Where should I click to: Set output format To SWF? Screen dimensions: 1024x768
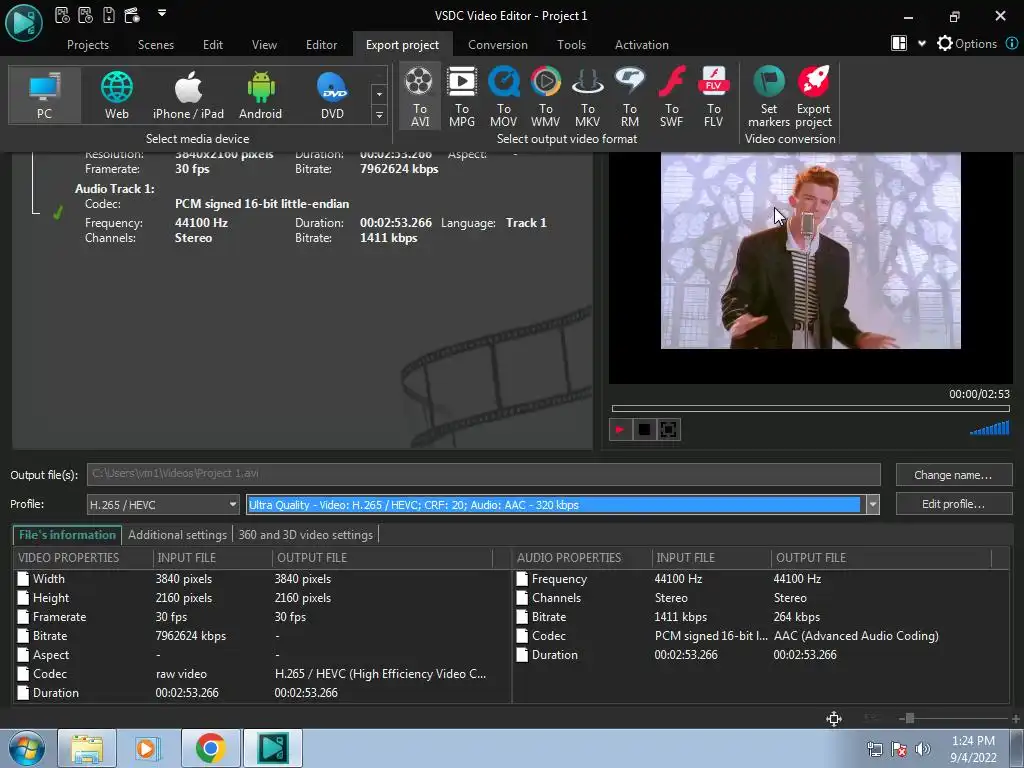pos(671,97)
